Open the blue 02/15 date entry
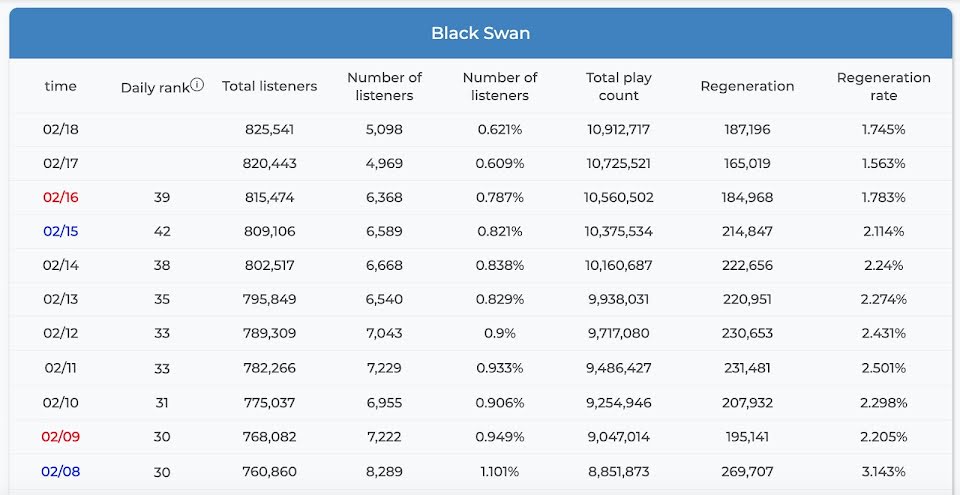960x495 pixels. (61, 232)
